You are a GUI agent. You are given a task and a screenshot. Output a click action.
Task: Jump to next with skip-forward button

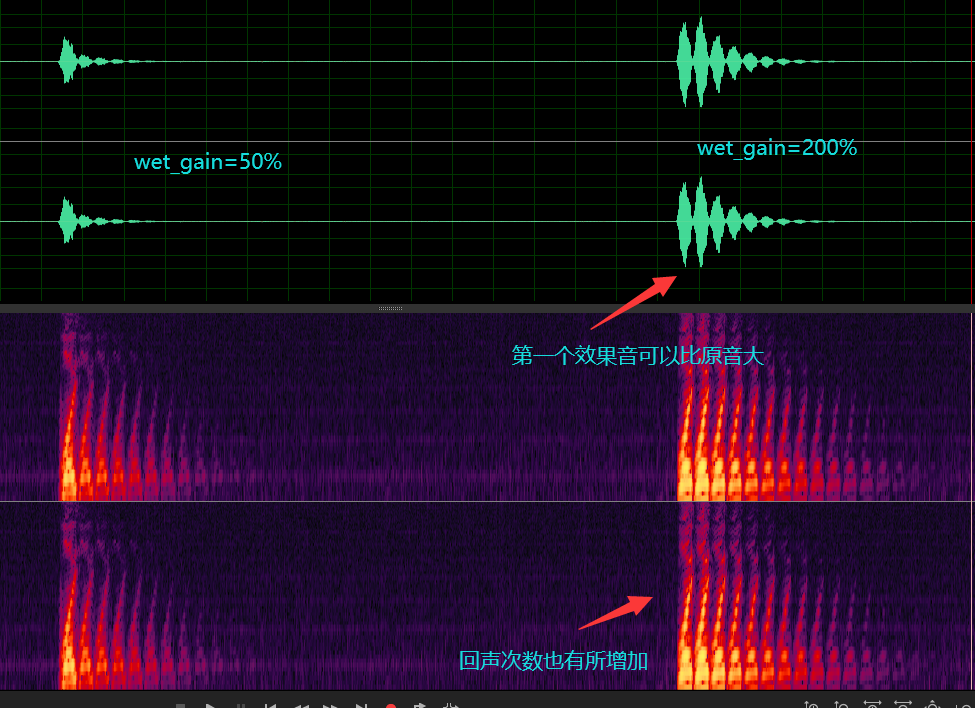(x=361, y=706)
